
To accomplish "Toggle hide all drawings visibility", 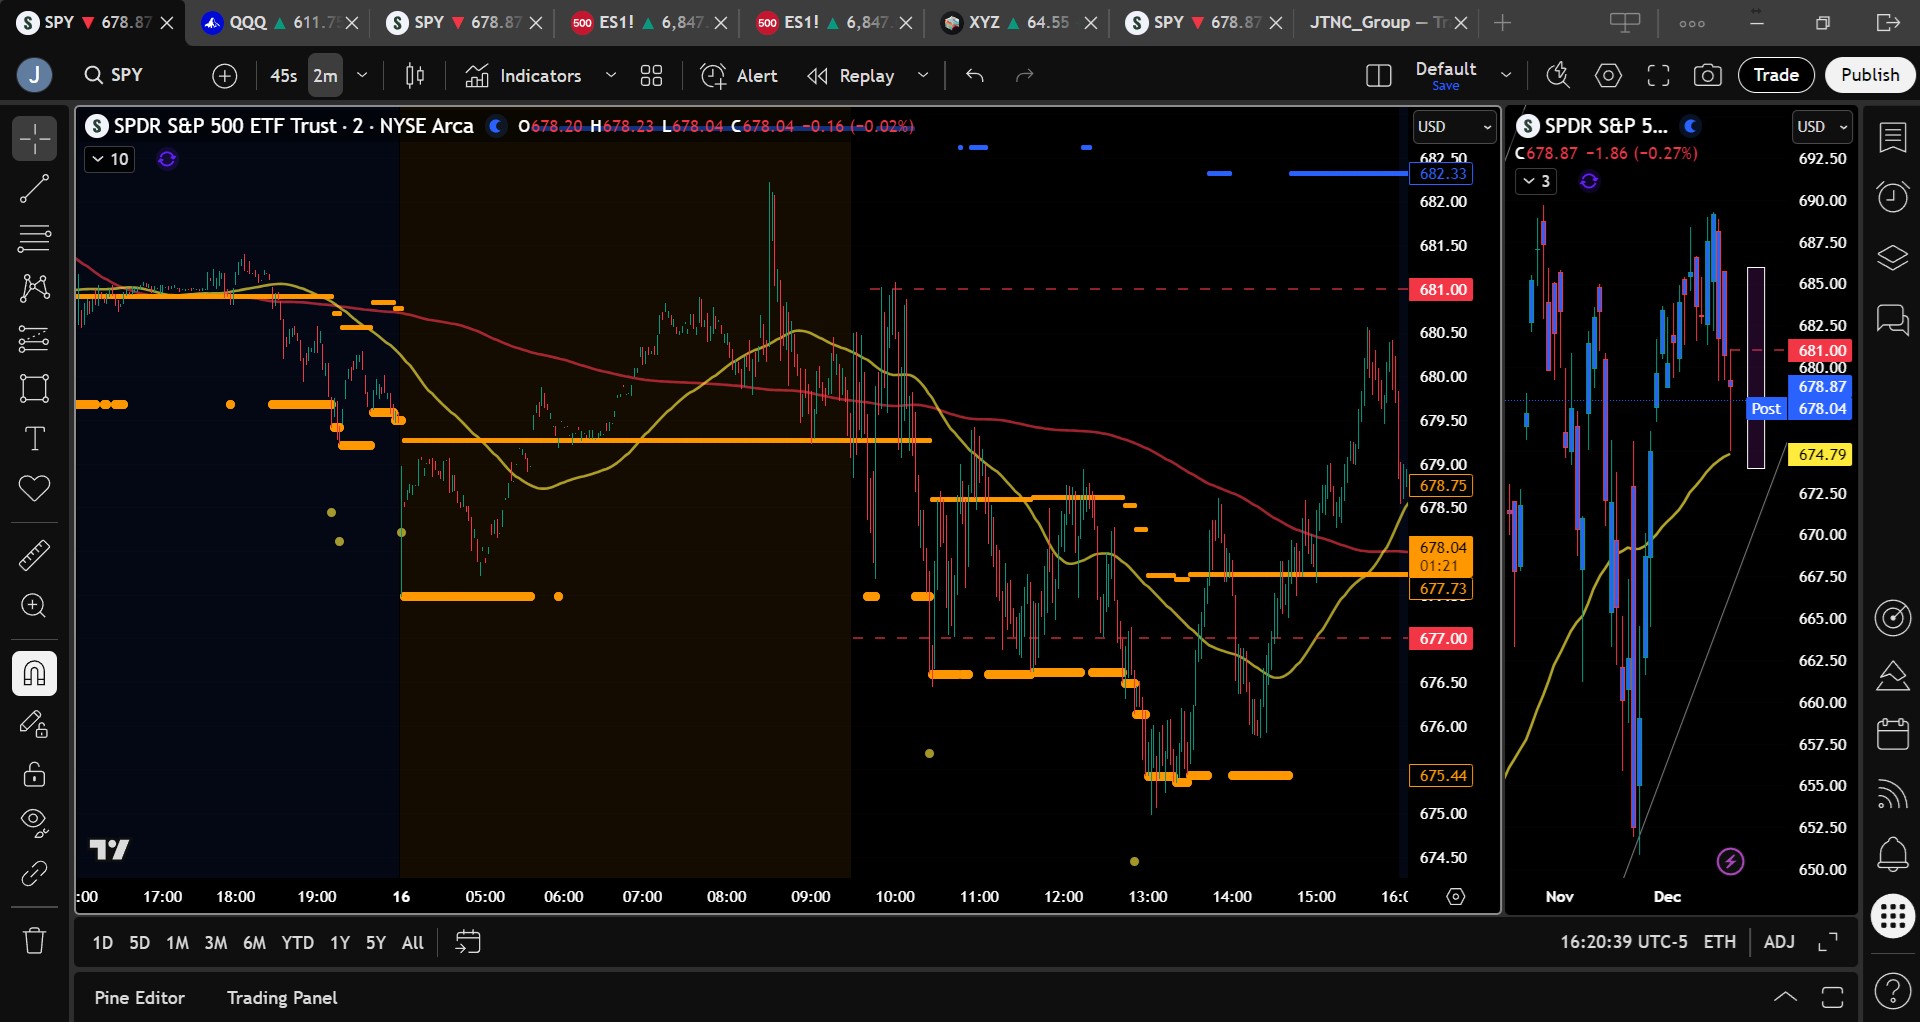I will click(34, 823).
